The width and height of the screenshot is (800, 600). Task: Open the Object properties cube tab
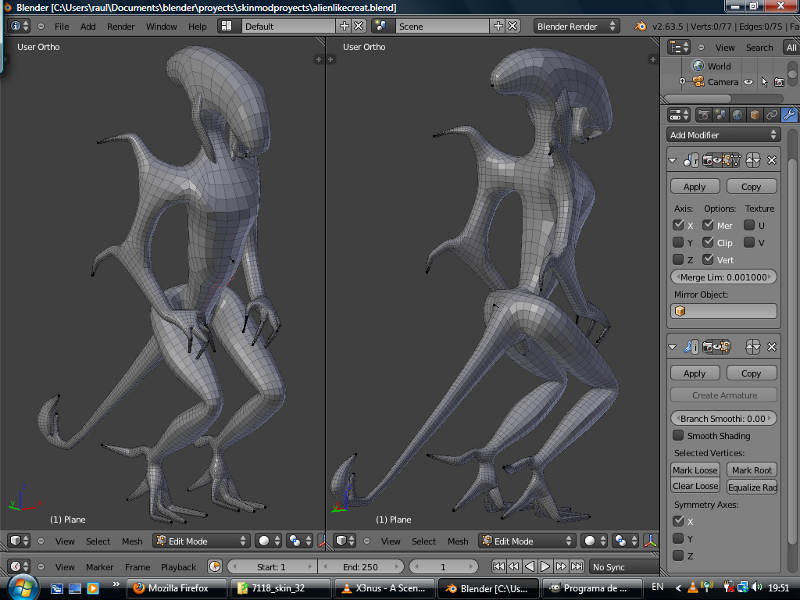click(755, 115)
